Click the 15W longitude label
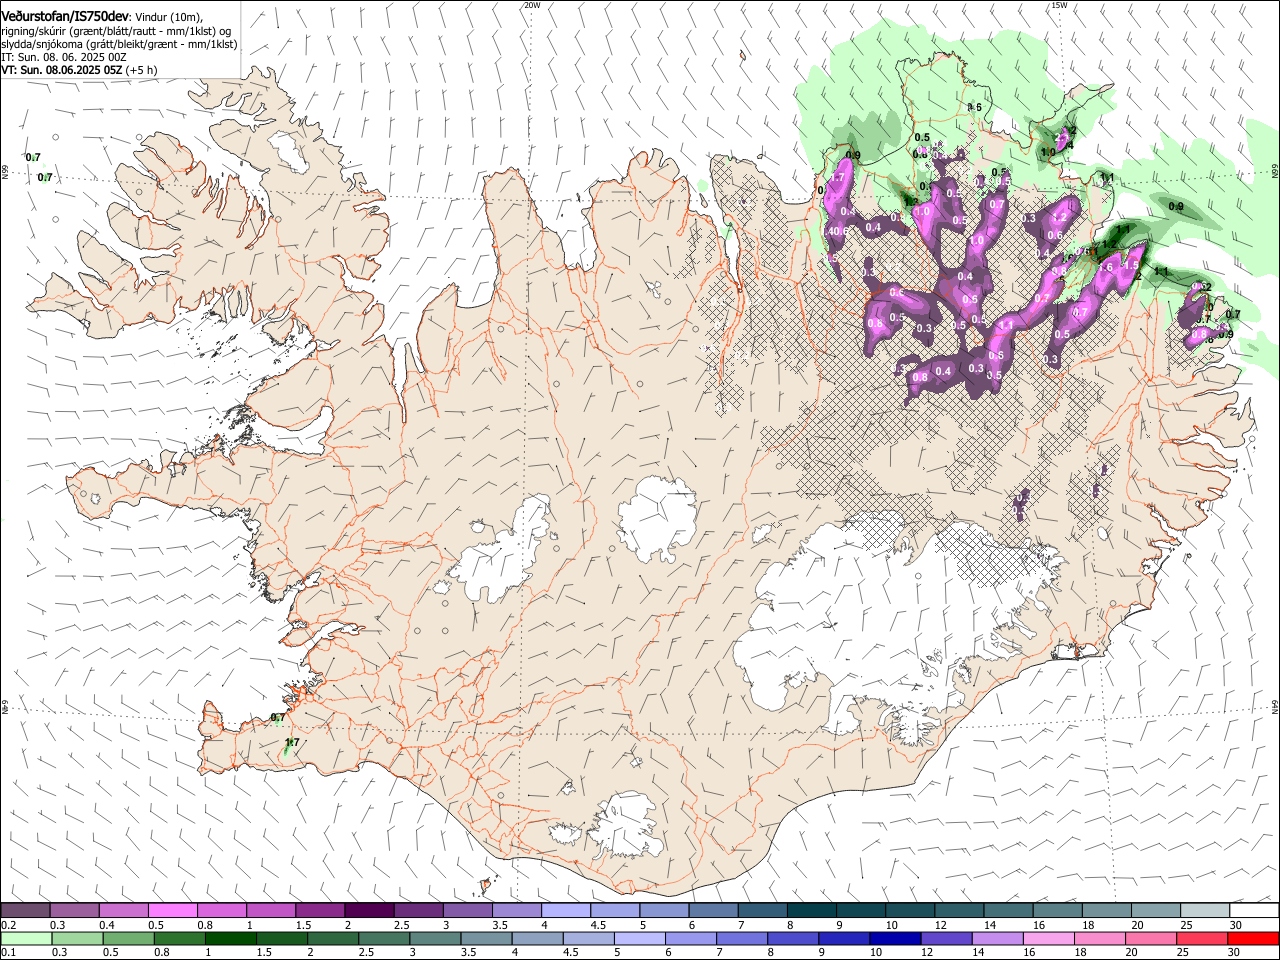The image size is (1280, 960). (x=1058, y=5)
